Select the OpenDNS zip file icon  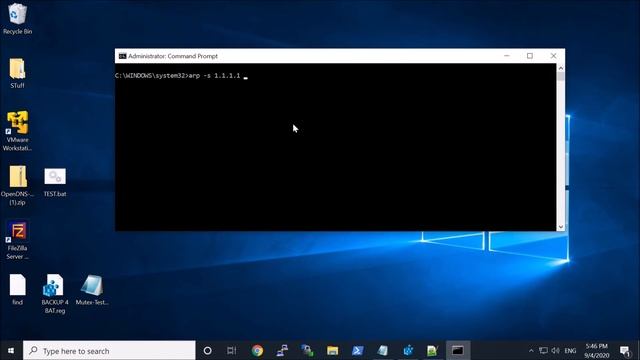tap(17, 185)
